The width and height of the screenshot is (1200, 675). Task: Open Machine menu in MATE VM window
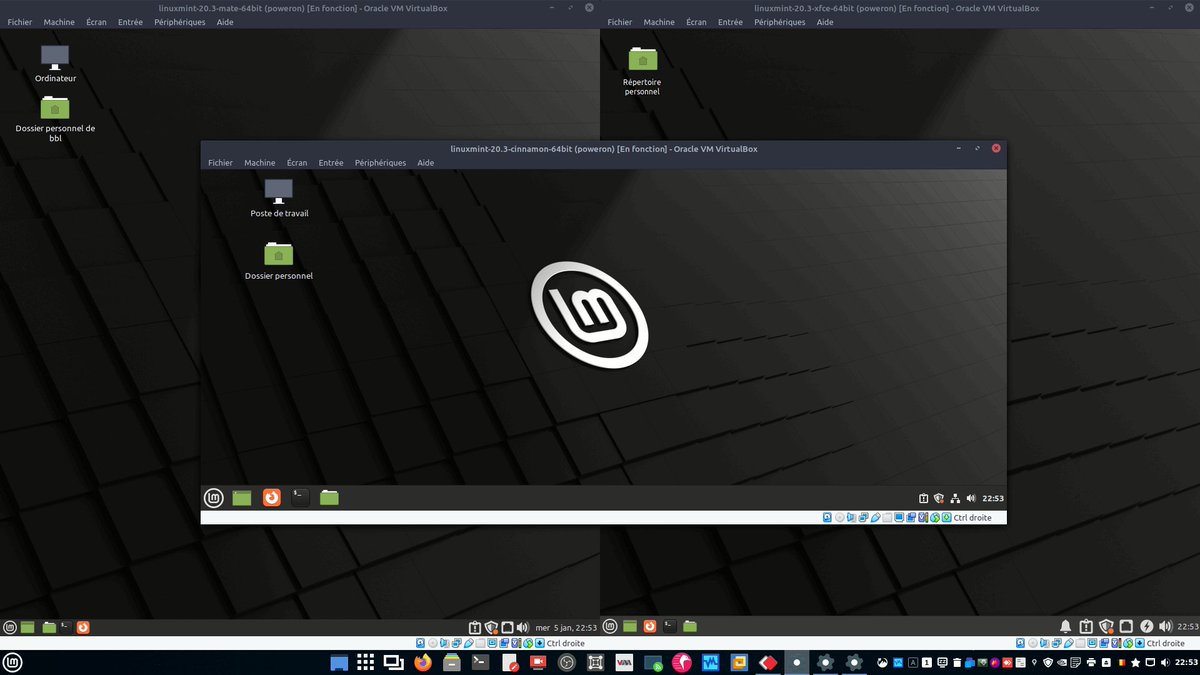click(59, 22)
